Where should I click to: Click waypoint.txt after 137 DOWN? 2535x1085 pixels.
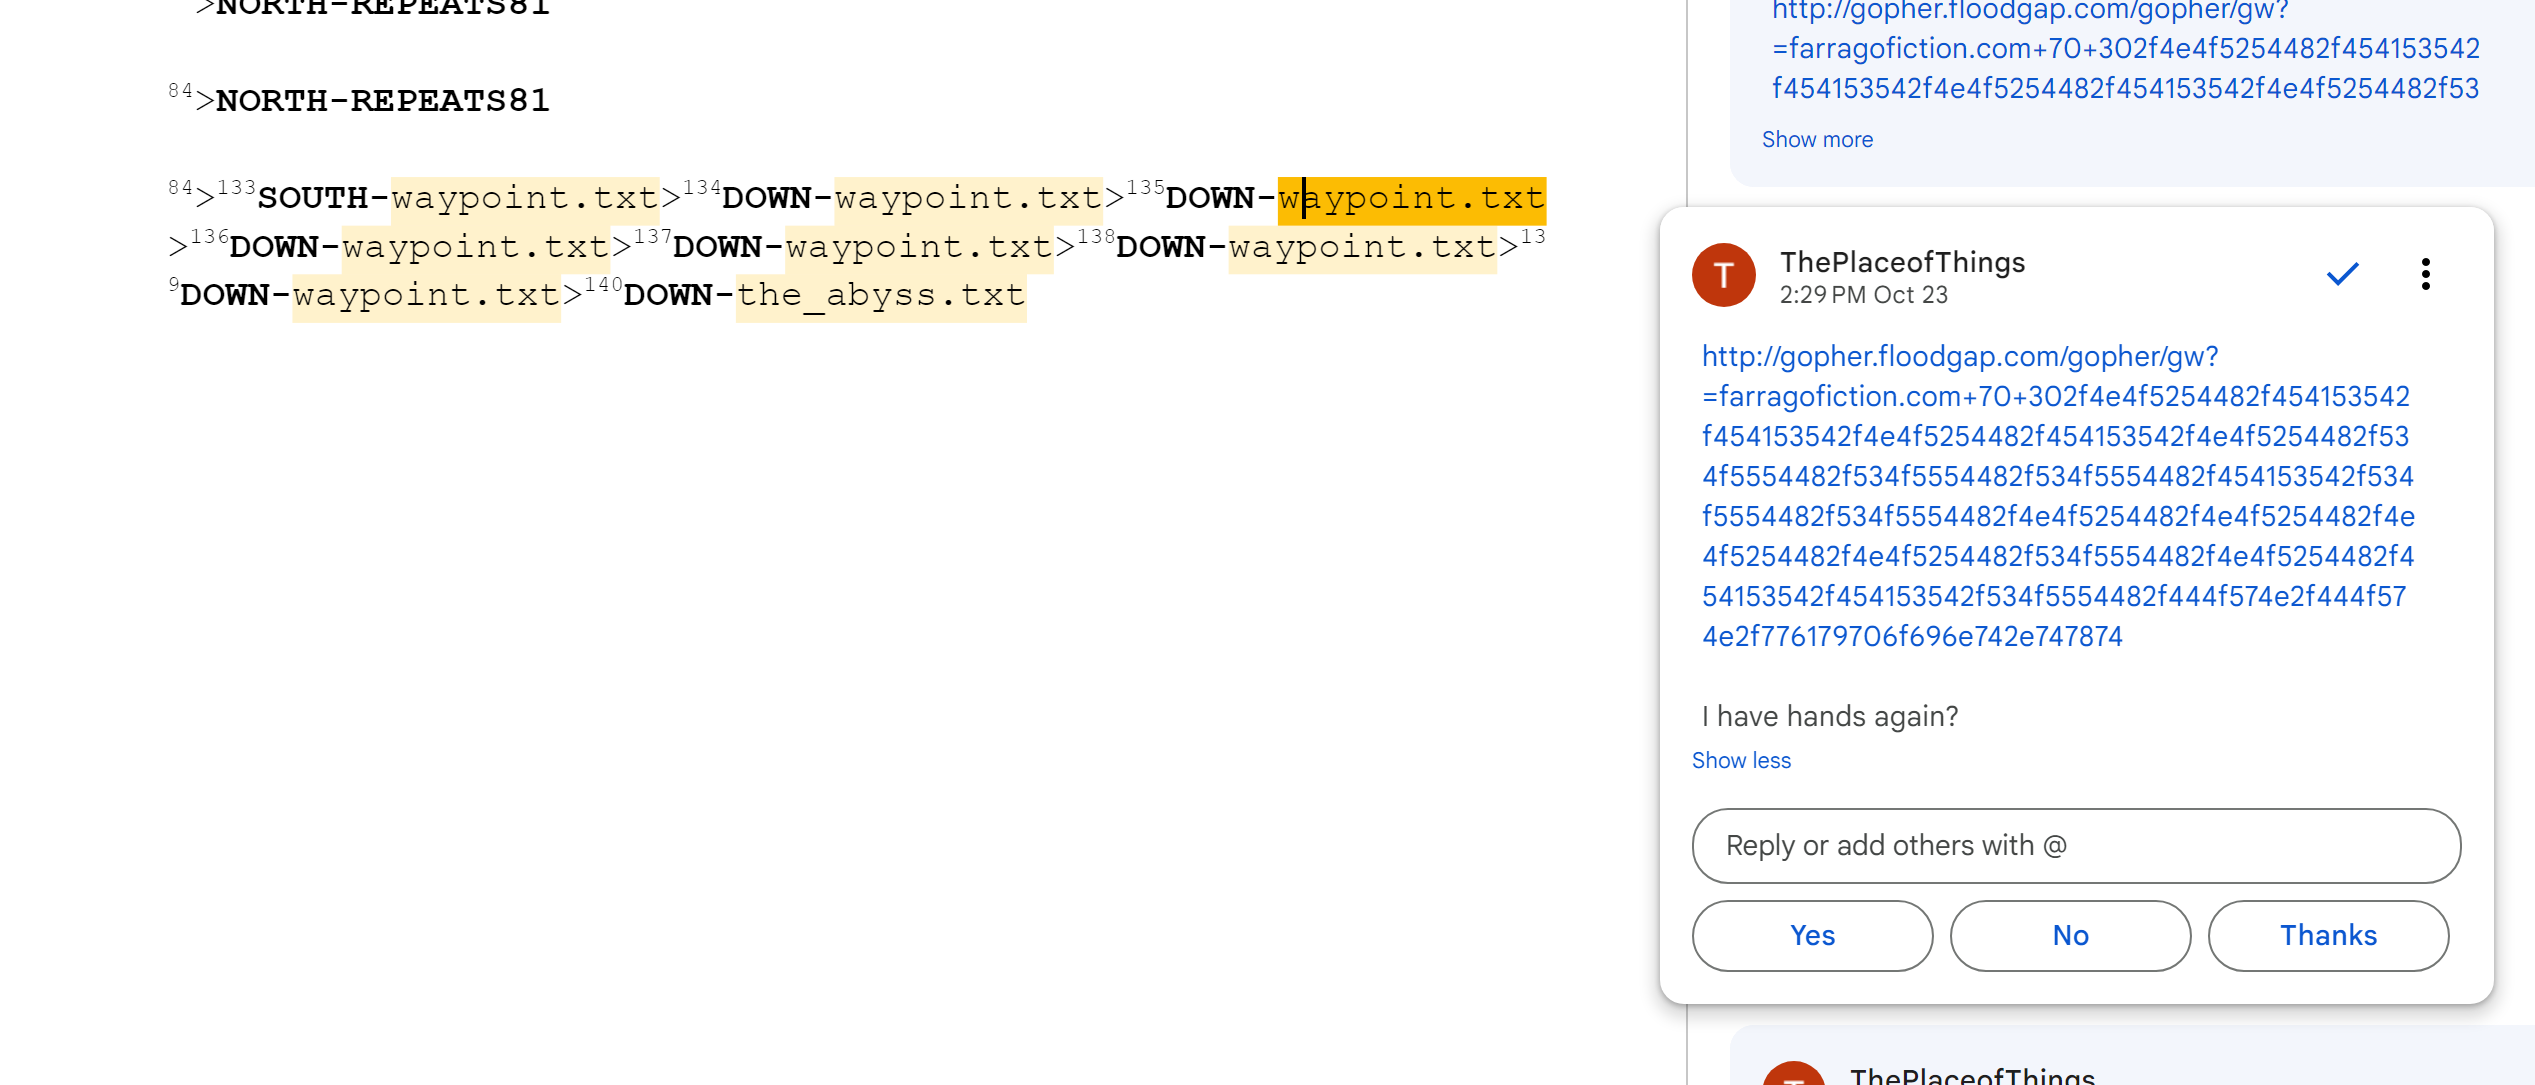point(918,247)
